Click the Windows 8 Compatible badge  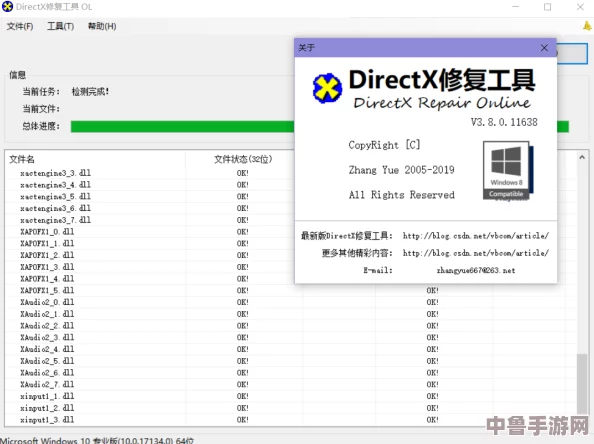tap(508, 170)
